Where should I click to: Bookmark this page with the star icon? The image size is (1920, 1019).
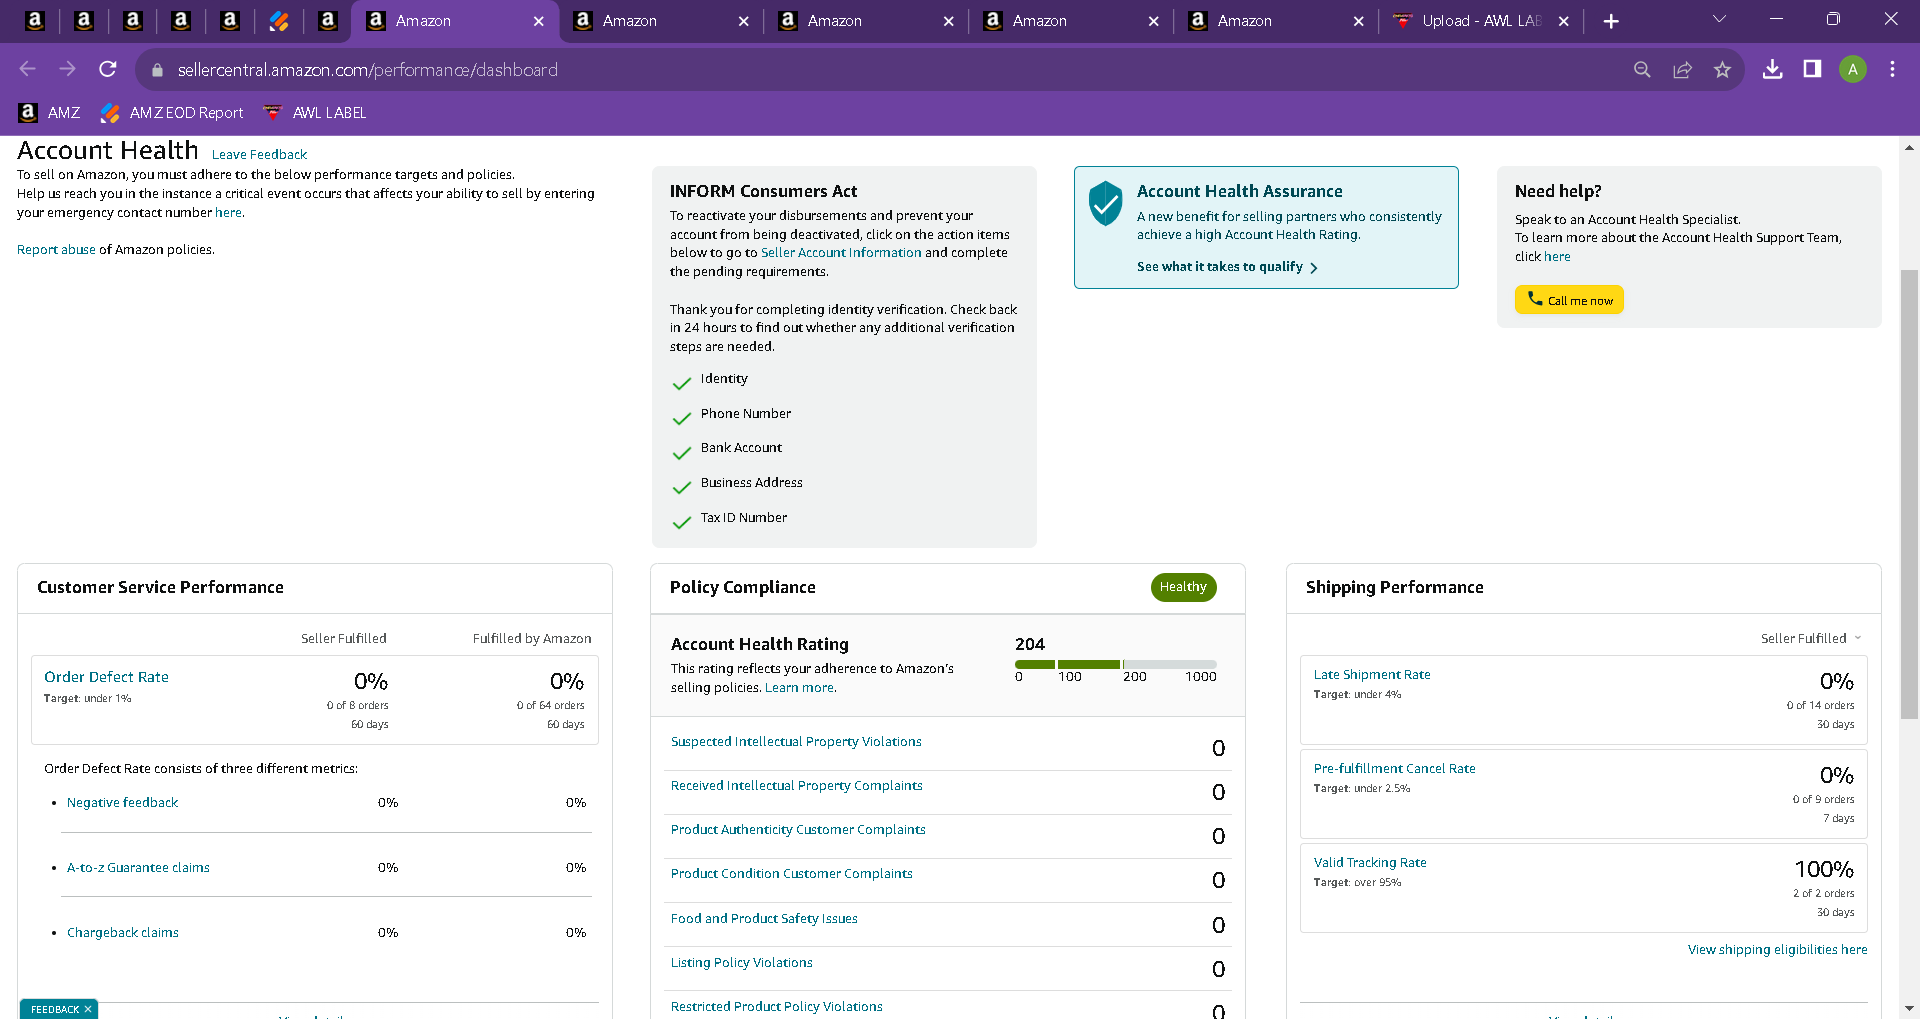[x=1722, y=69]
